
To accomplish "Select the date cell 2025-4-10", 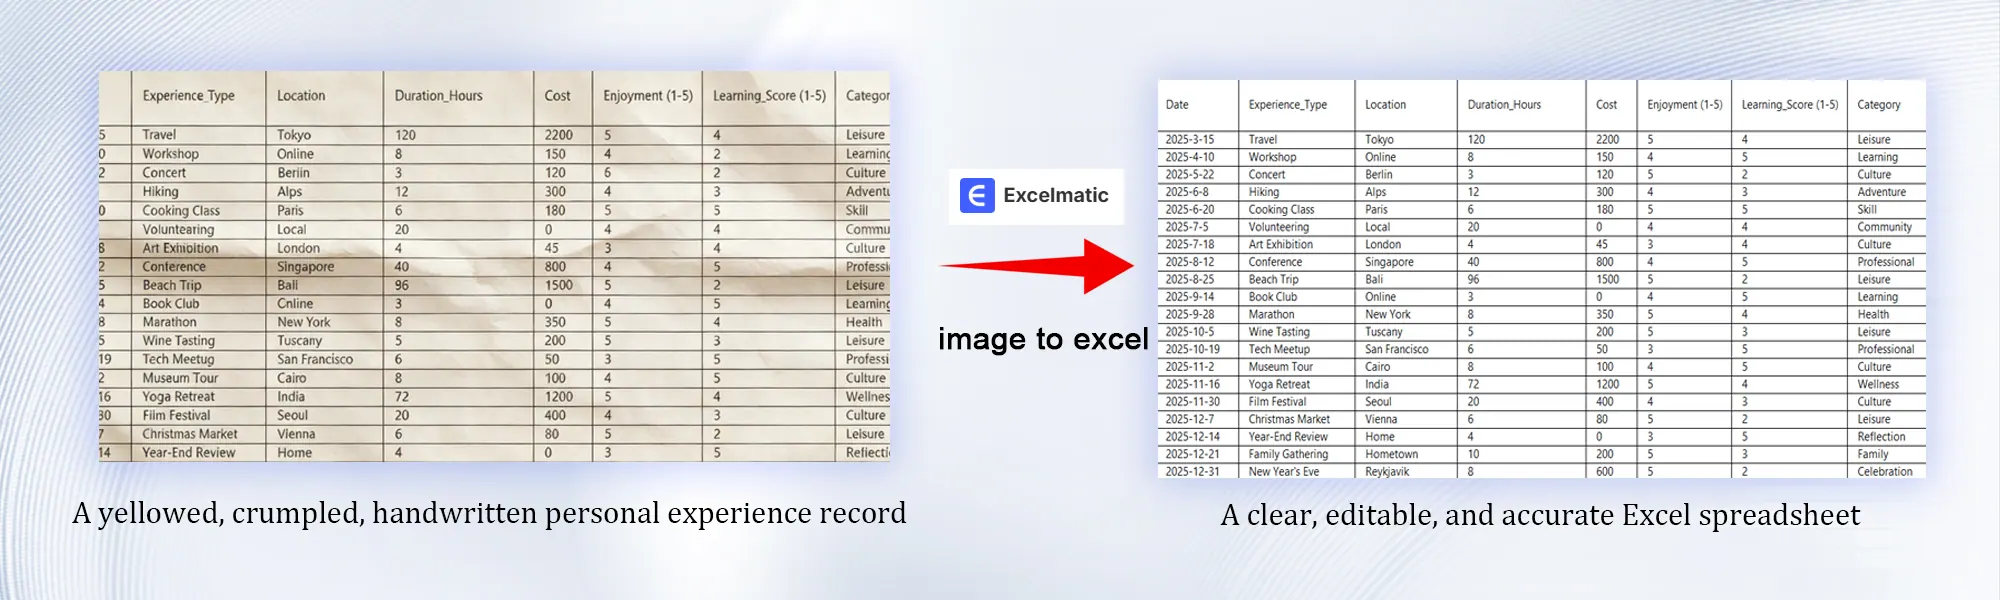I will point(1189,157).
